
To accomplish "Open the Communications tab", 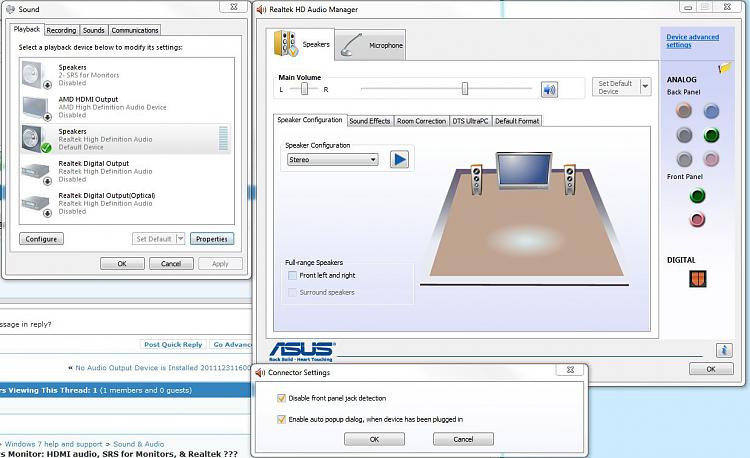I will pyautogui.click(x=135, y=30).
